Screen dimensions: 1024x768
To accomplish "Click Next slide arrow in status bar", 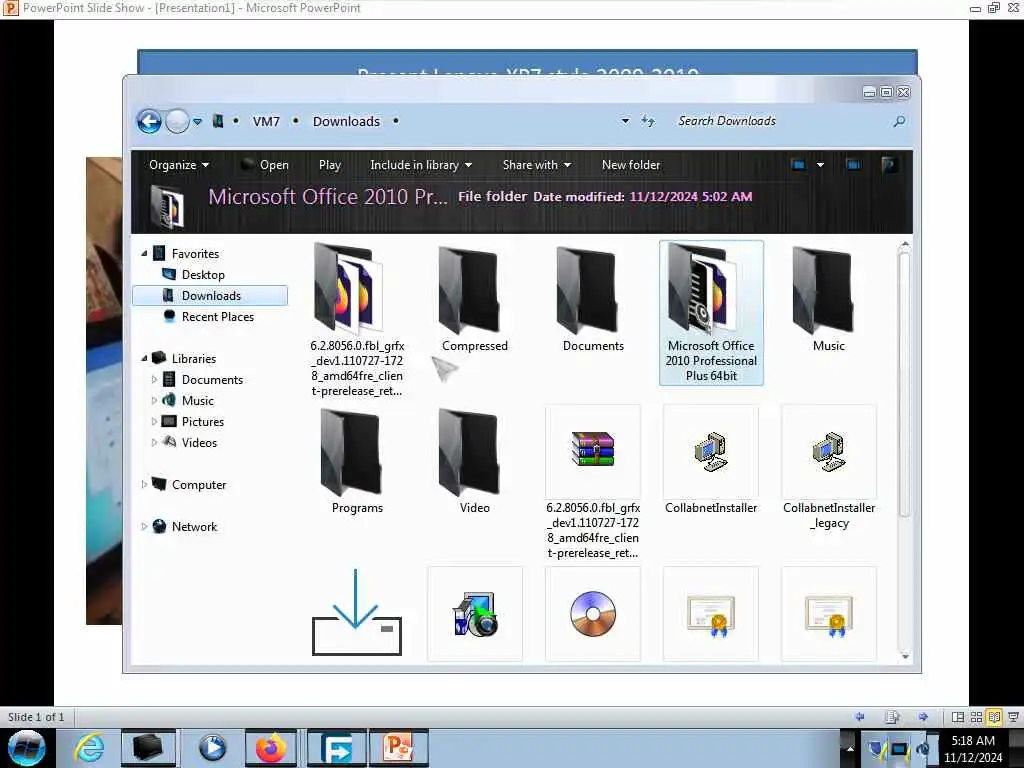I will pyautogui.click(x=923, y=717).
